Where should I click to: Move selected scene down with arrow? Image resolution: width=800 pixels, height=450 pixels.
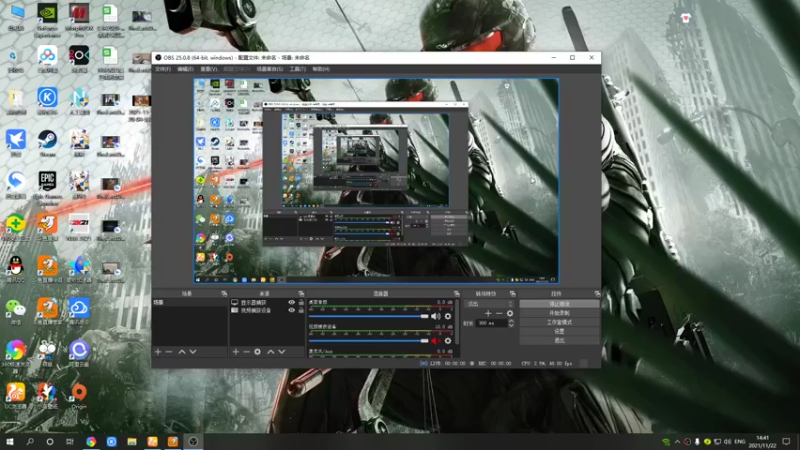[x=193, y=352]
